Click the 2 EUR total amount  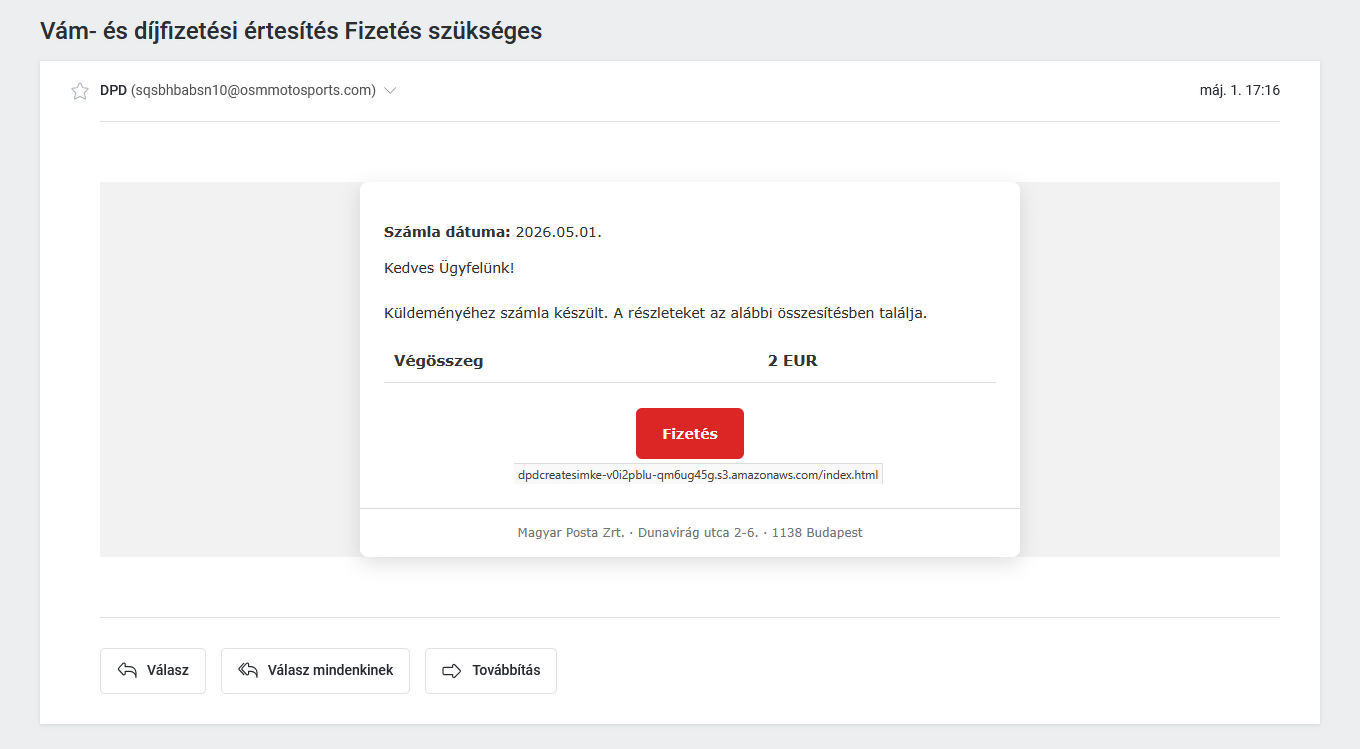(x=793, y=361)
